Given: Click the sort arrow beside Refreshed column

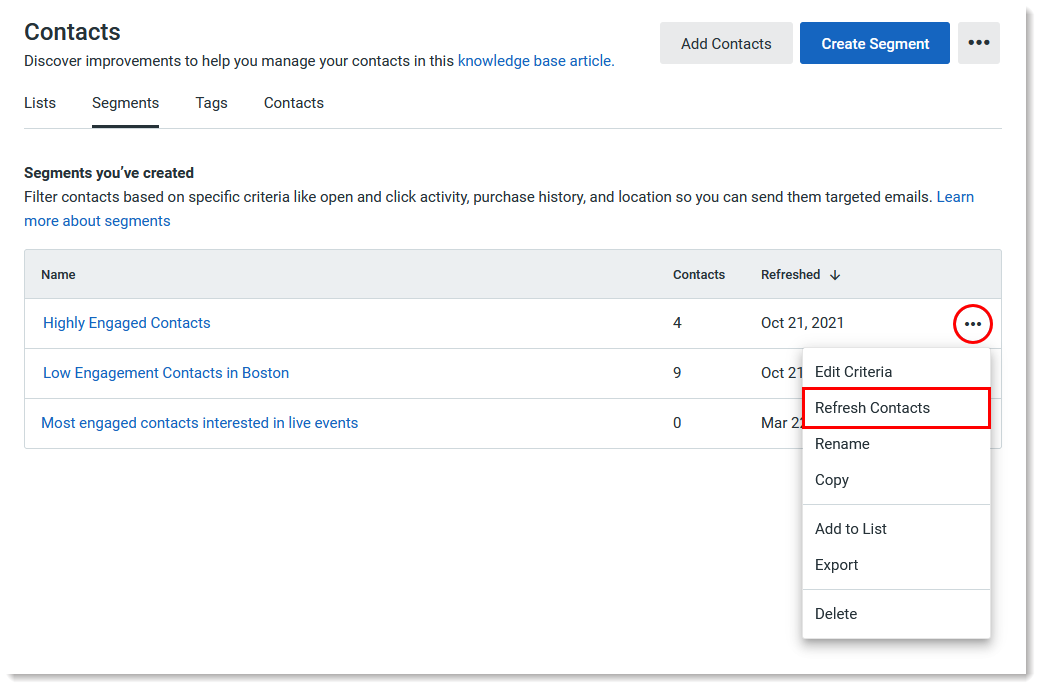Looking at the screenshot, I should 835,274.
